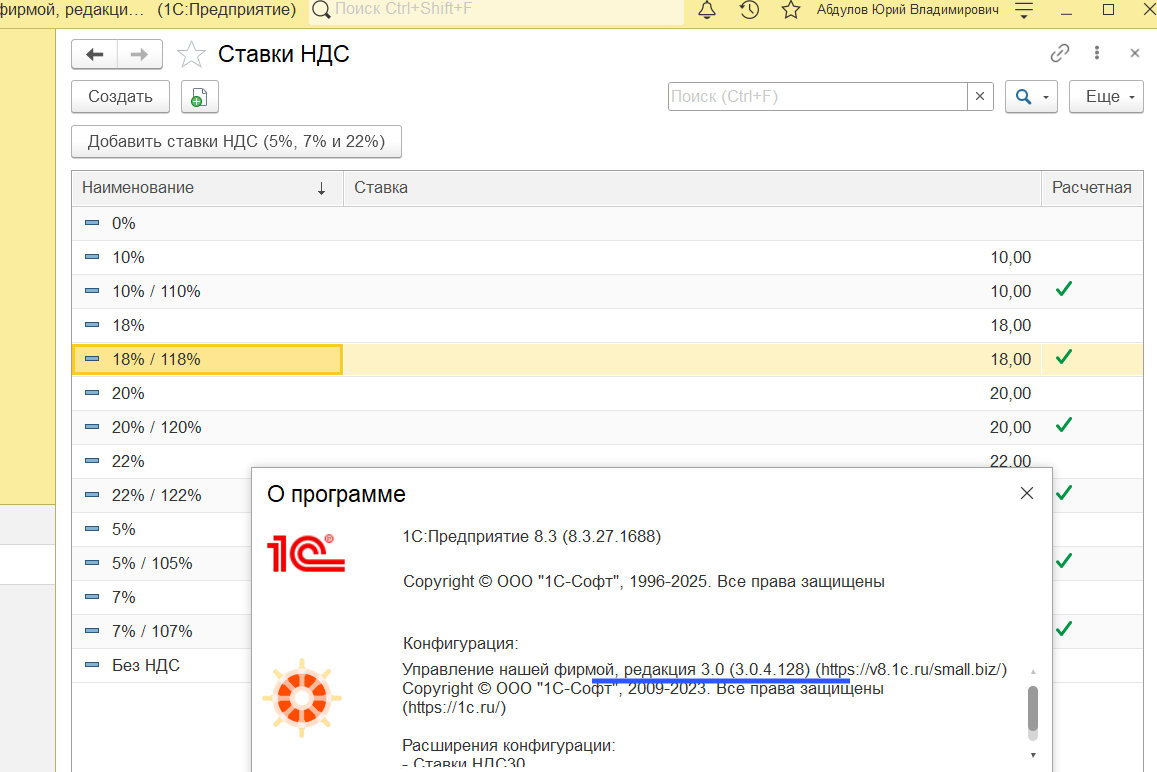
Task: Click the 20,00 value in 20% row
Action: click(1010, 393)
